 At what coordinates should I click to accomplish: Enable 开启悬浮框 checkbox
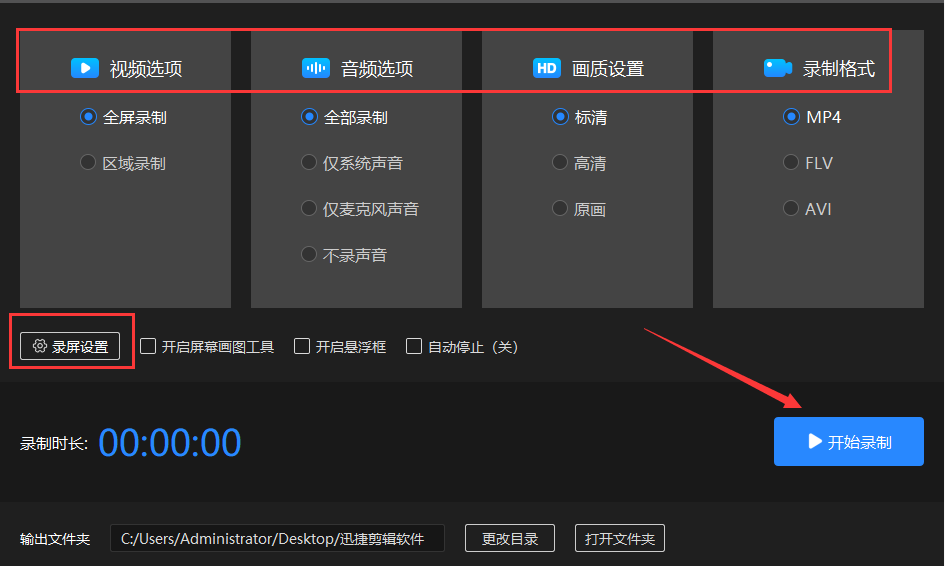[x=302, y=346]
